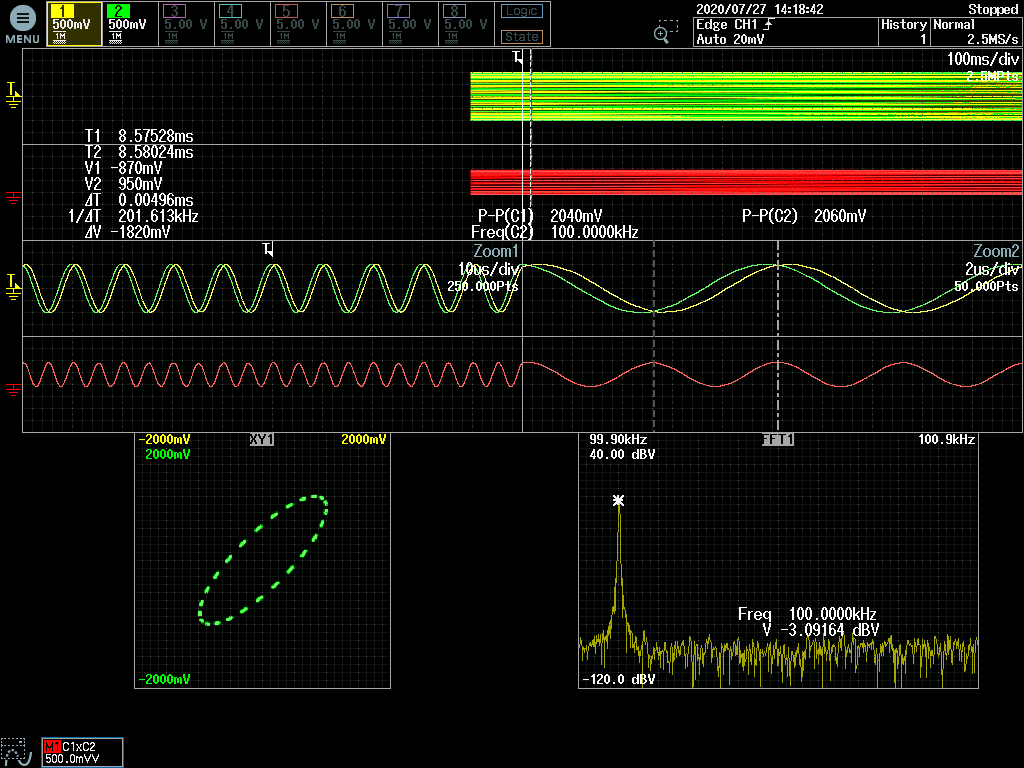Toggle channel 2 500mV display
The width and height of the screenshot is (1024, 768).
point(130,24)
